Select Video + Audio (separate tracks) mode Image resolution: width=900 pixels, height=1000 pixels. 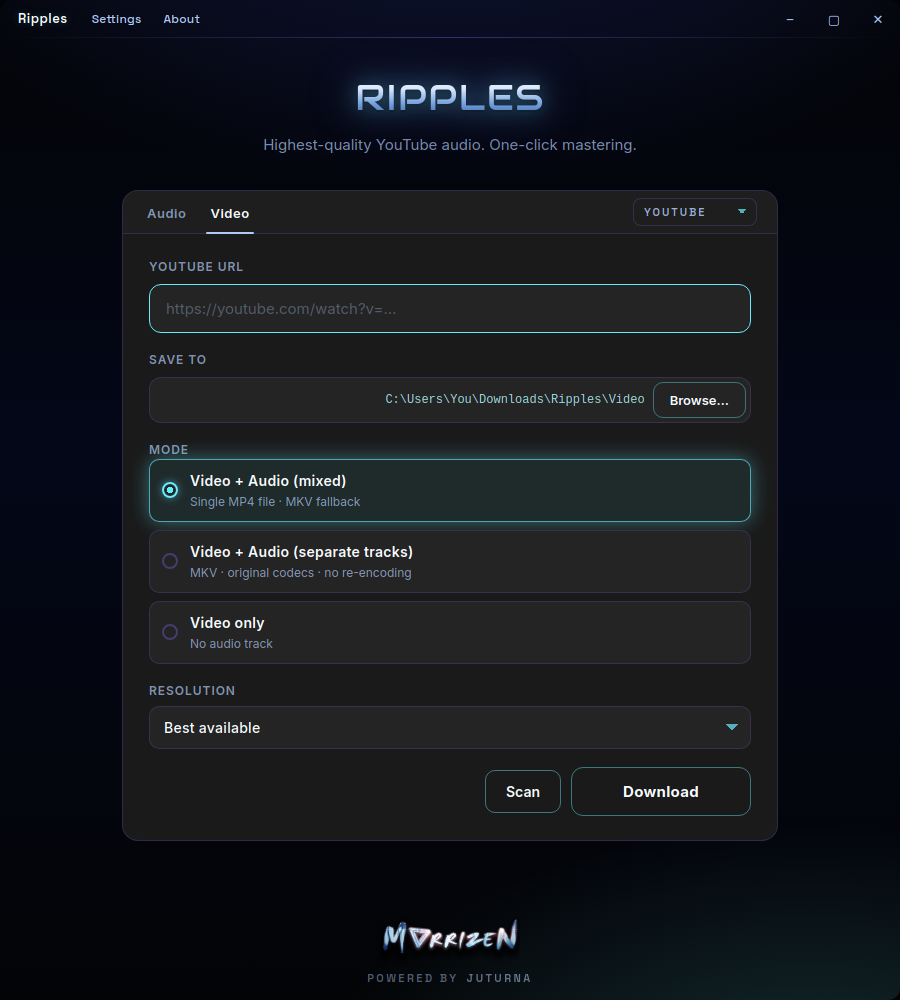coord(450,562)
